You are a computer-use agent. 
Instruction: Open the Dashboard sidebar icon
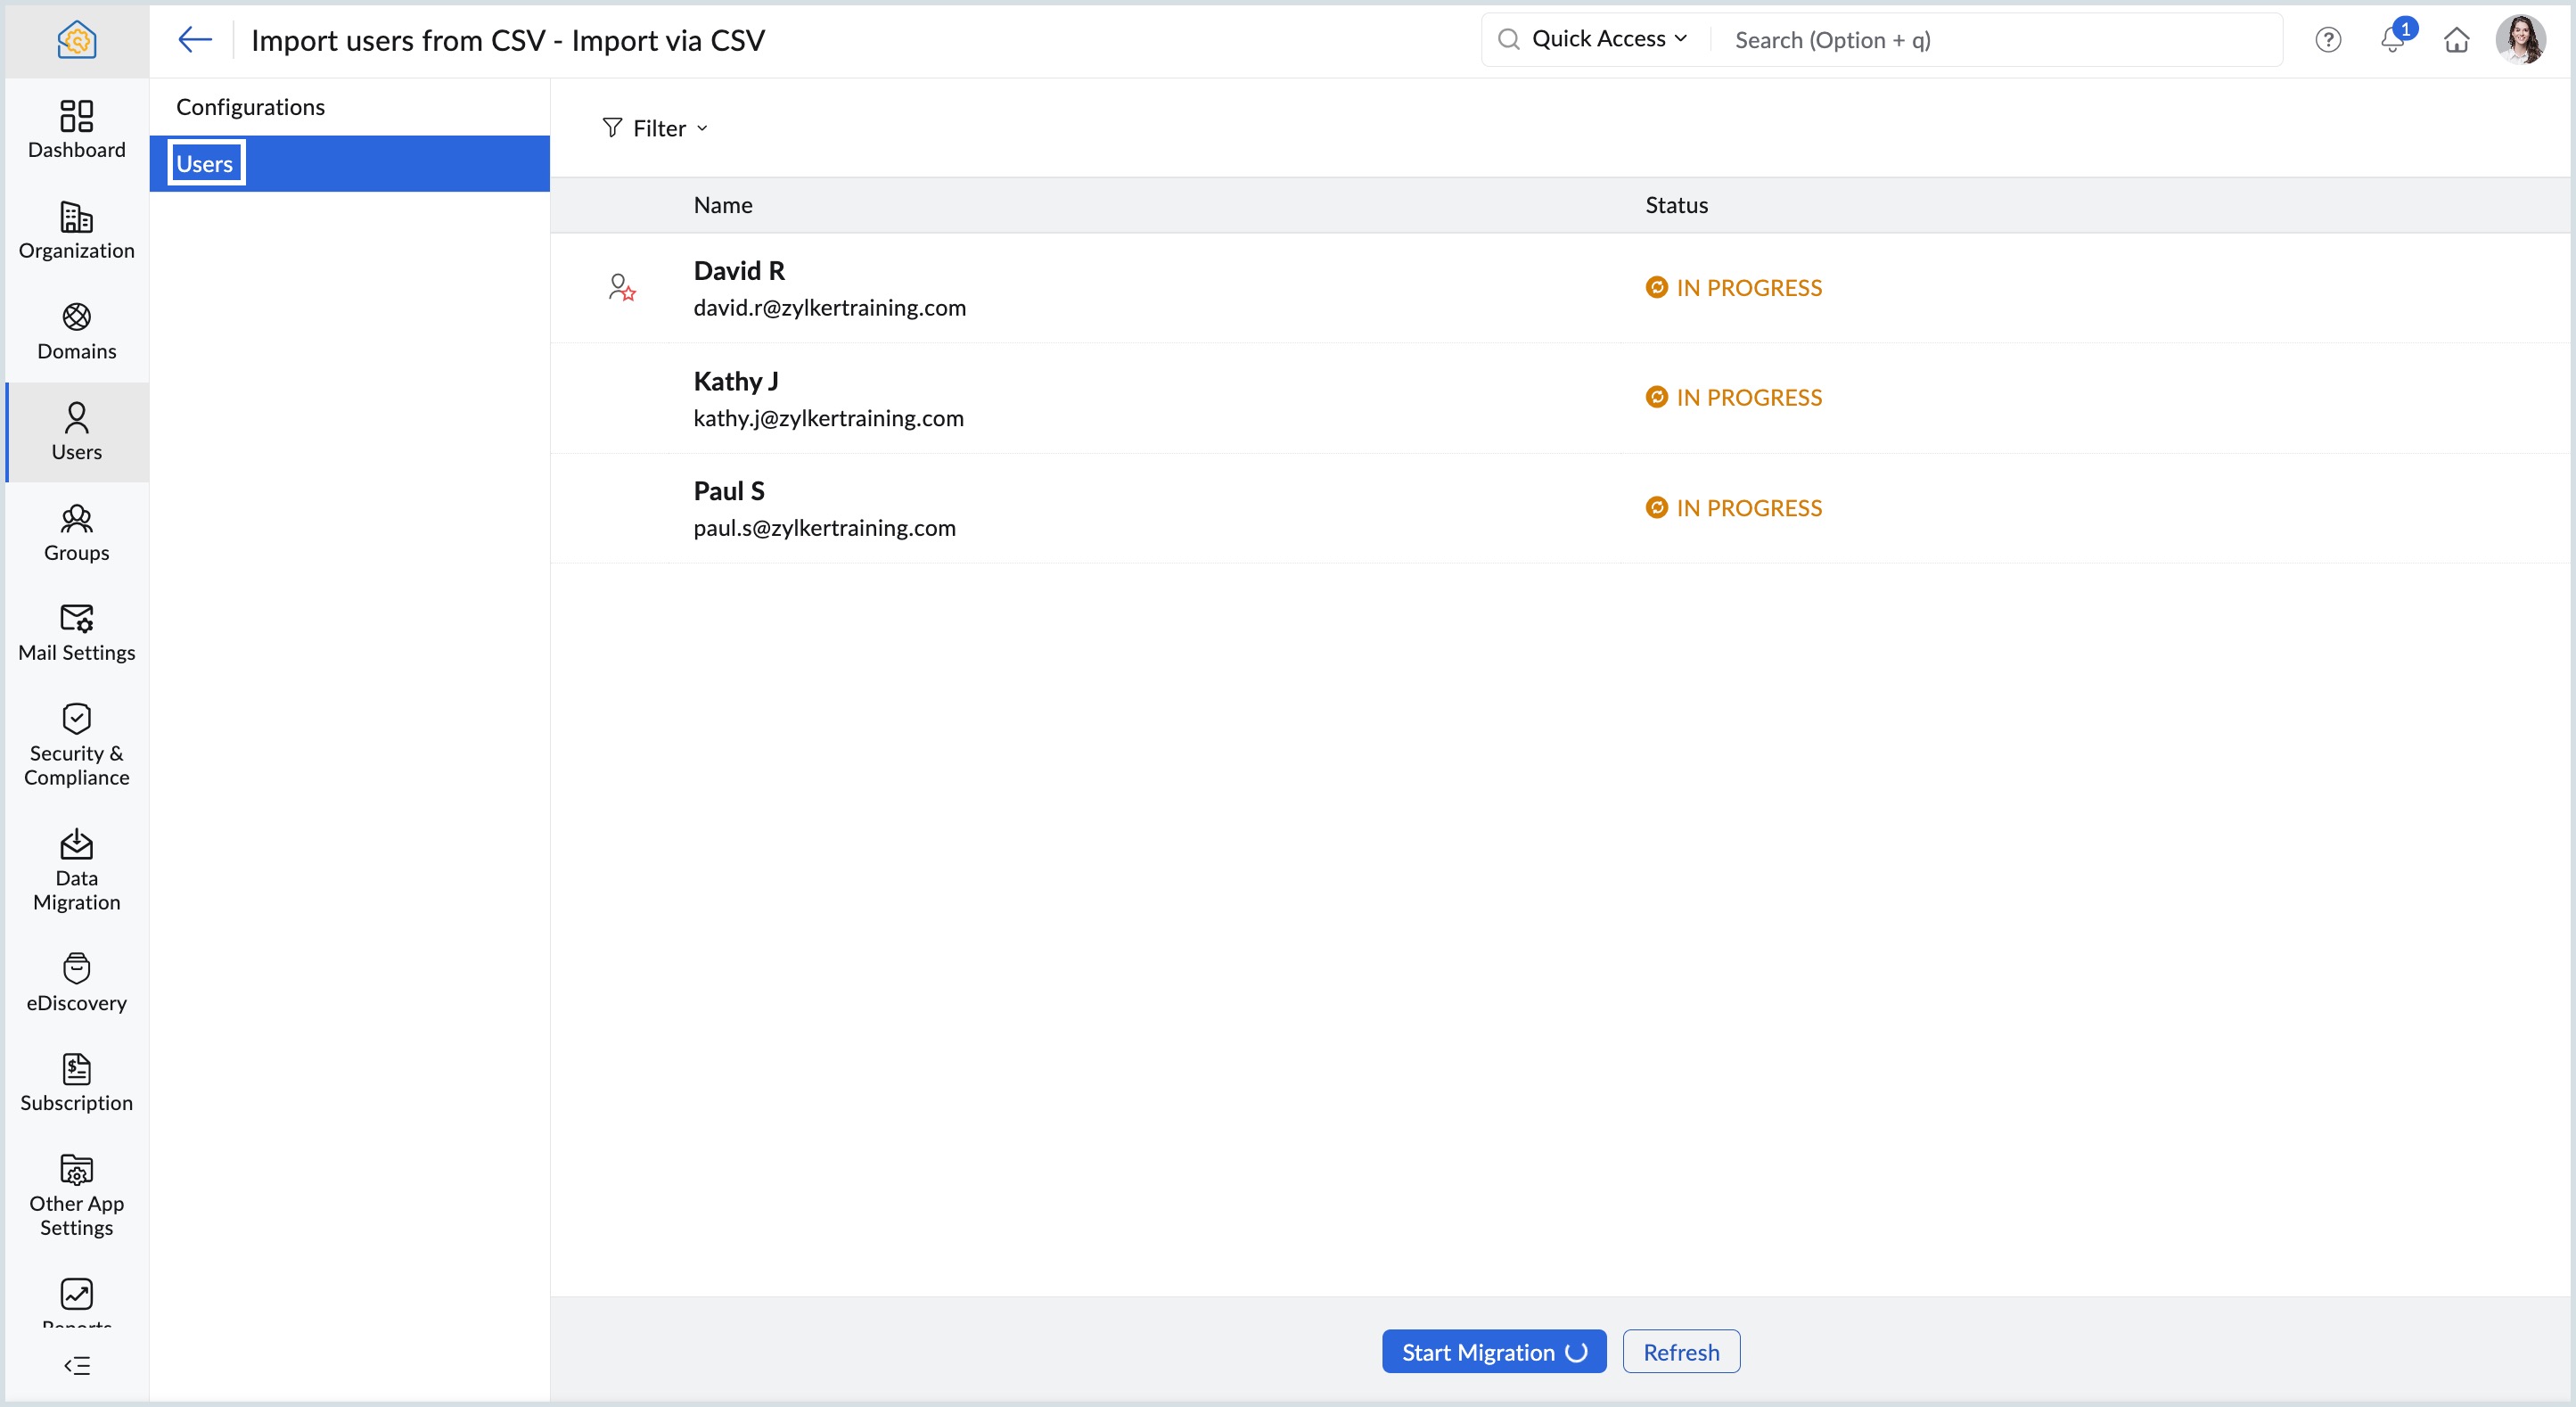click(x=76, y=129)
